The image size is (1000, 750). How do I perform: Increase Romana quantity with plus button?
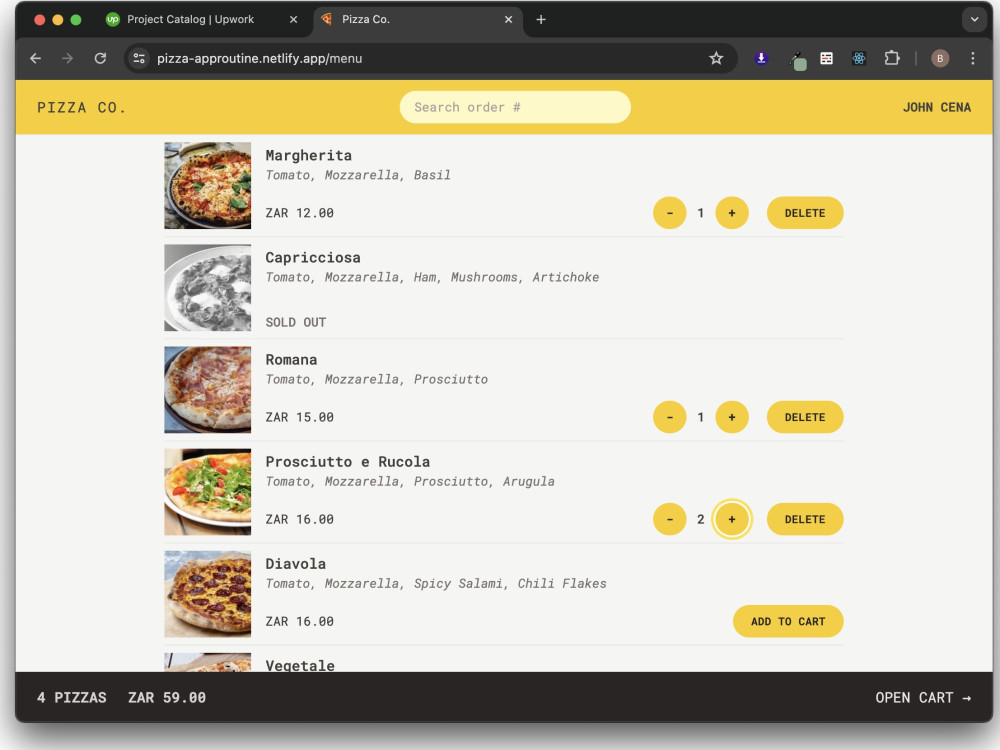732,417
